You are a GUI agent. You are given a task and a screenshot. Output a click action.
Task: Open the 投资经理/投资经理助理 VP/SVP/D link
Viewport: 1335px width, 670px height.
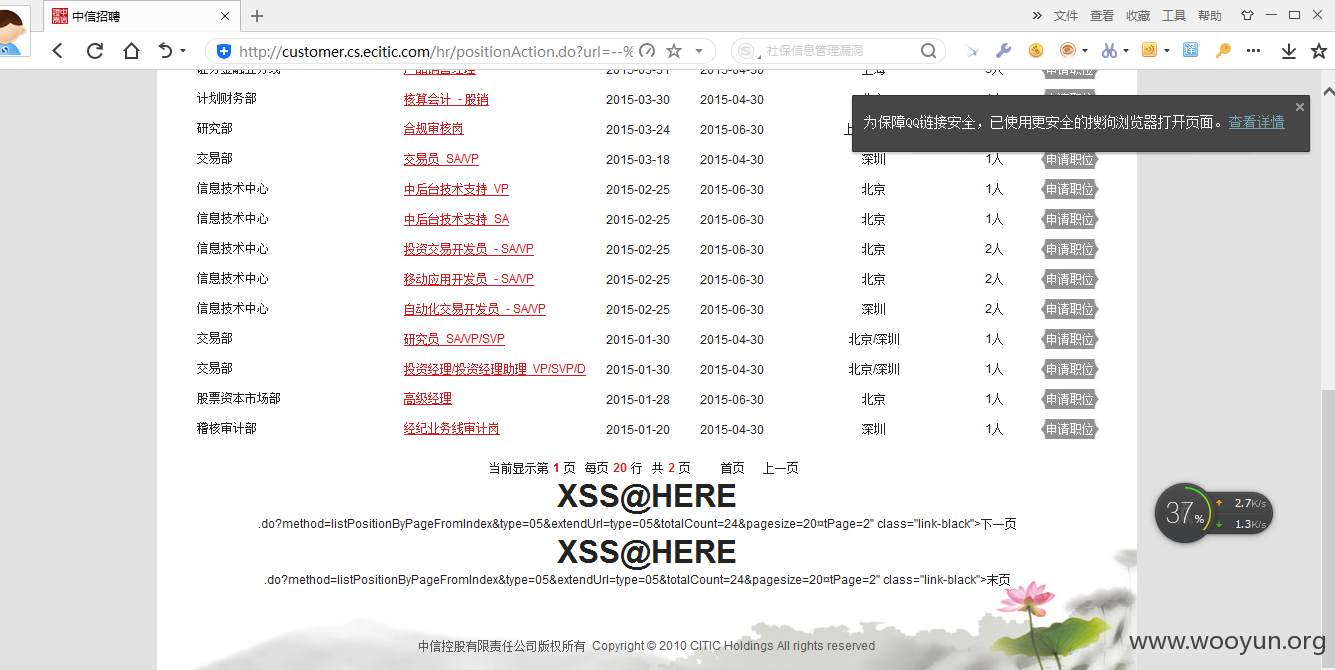coord(494,369)
